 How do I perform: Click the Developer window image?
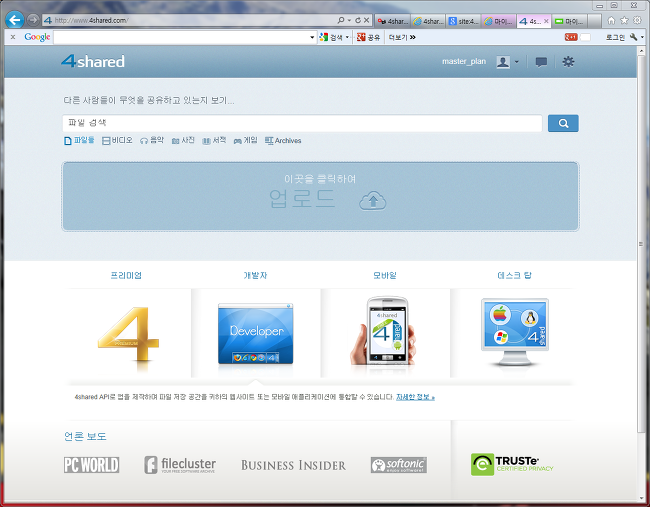pos(256,334)
